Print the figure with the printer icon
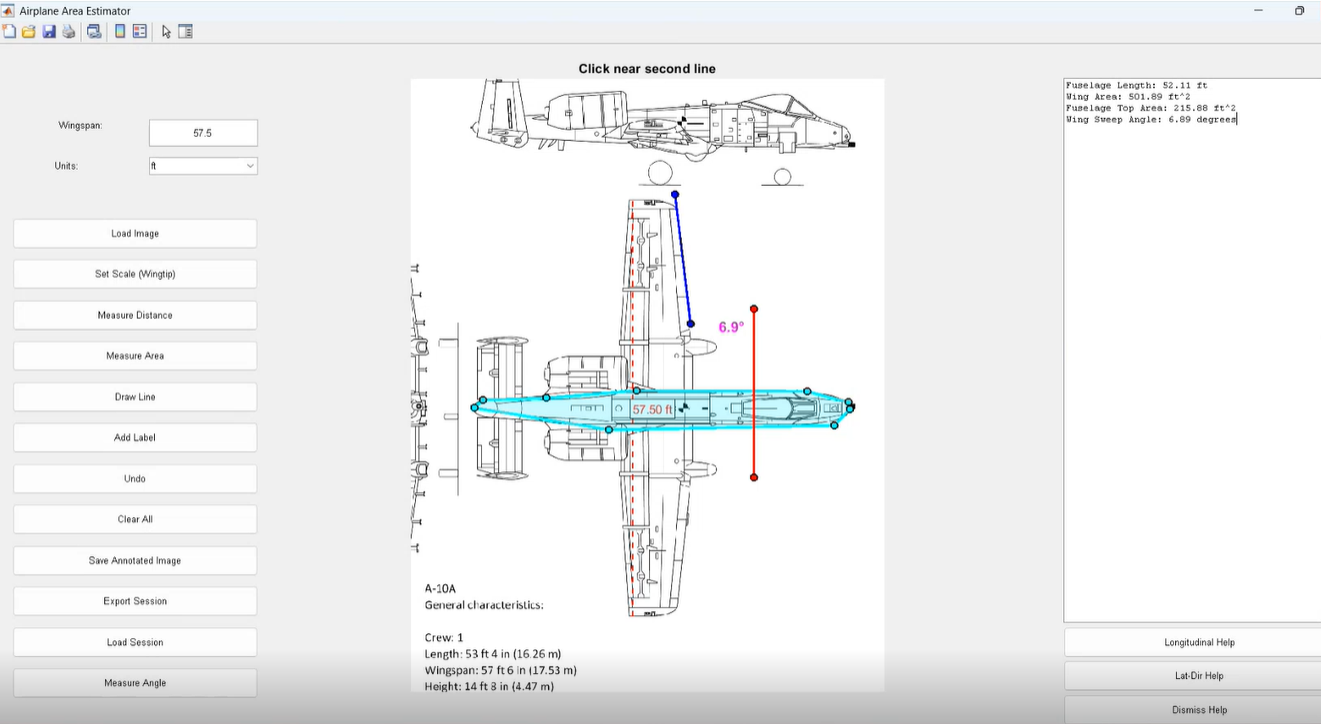Viewport: 1321px width, 724px height. (x=68, y=31)
